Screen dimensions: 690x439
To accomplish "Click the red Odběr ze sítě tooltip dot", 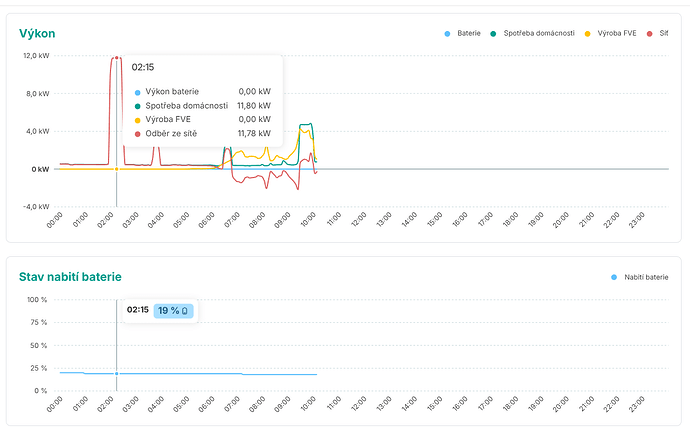I will pos(137,134).
